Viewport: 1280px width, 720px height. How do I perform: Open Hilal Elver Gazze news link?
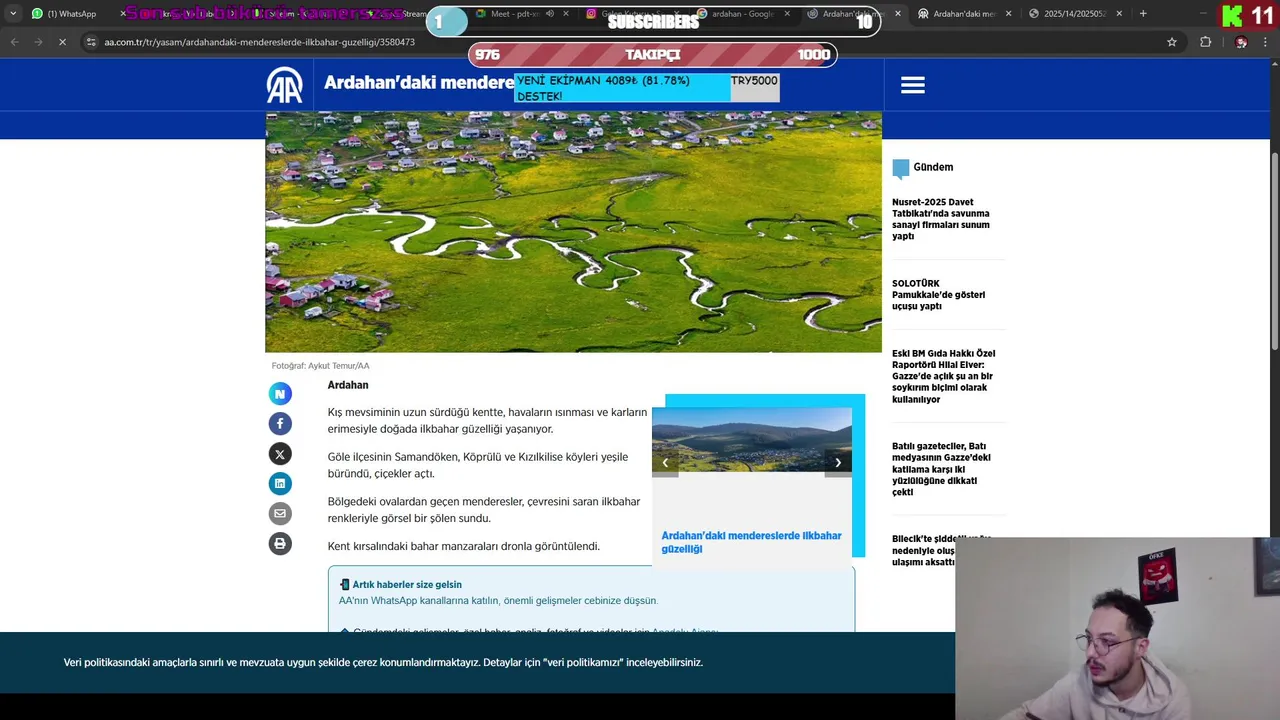[944, 376]
